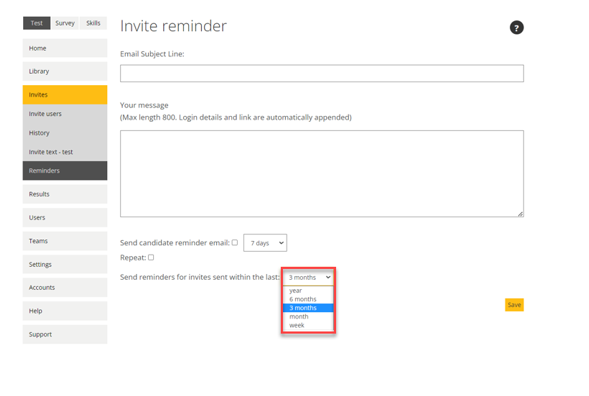Open Support in the sidebar
Screen dimensions: 589x396
point(65,334)
